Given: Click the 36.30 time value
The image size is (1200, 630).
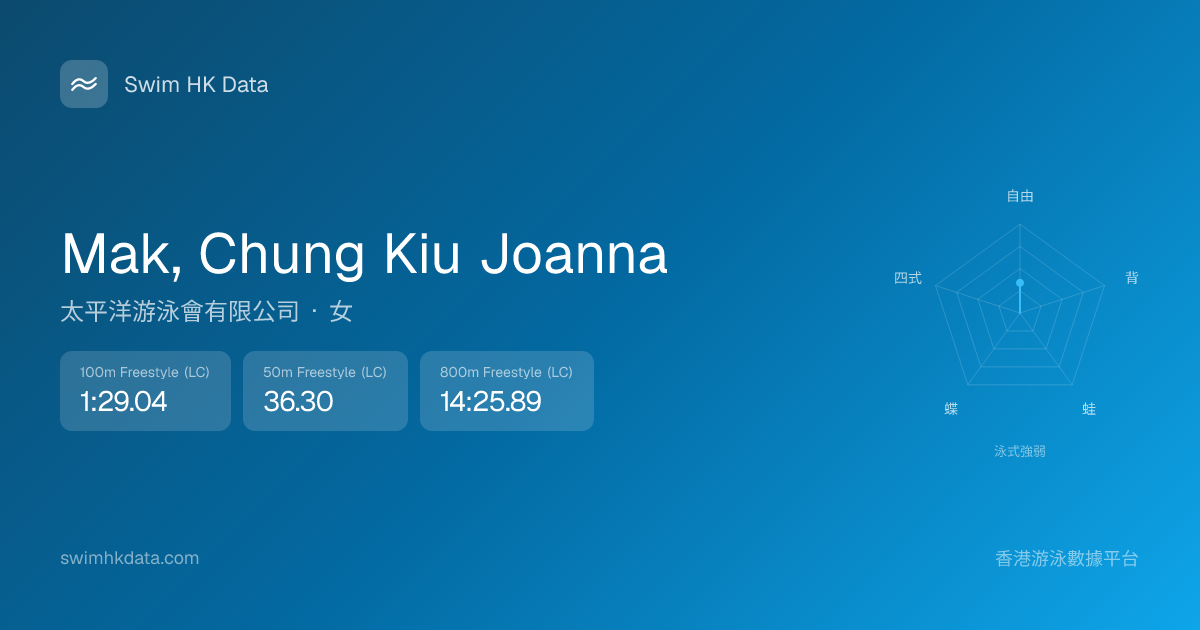Looking at the screenshot, I should (x=298, y=402).
